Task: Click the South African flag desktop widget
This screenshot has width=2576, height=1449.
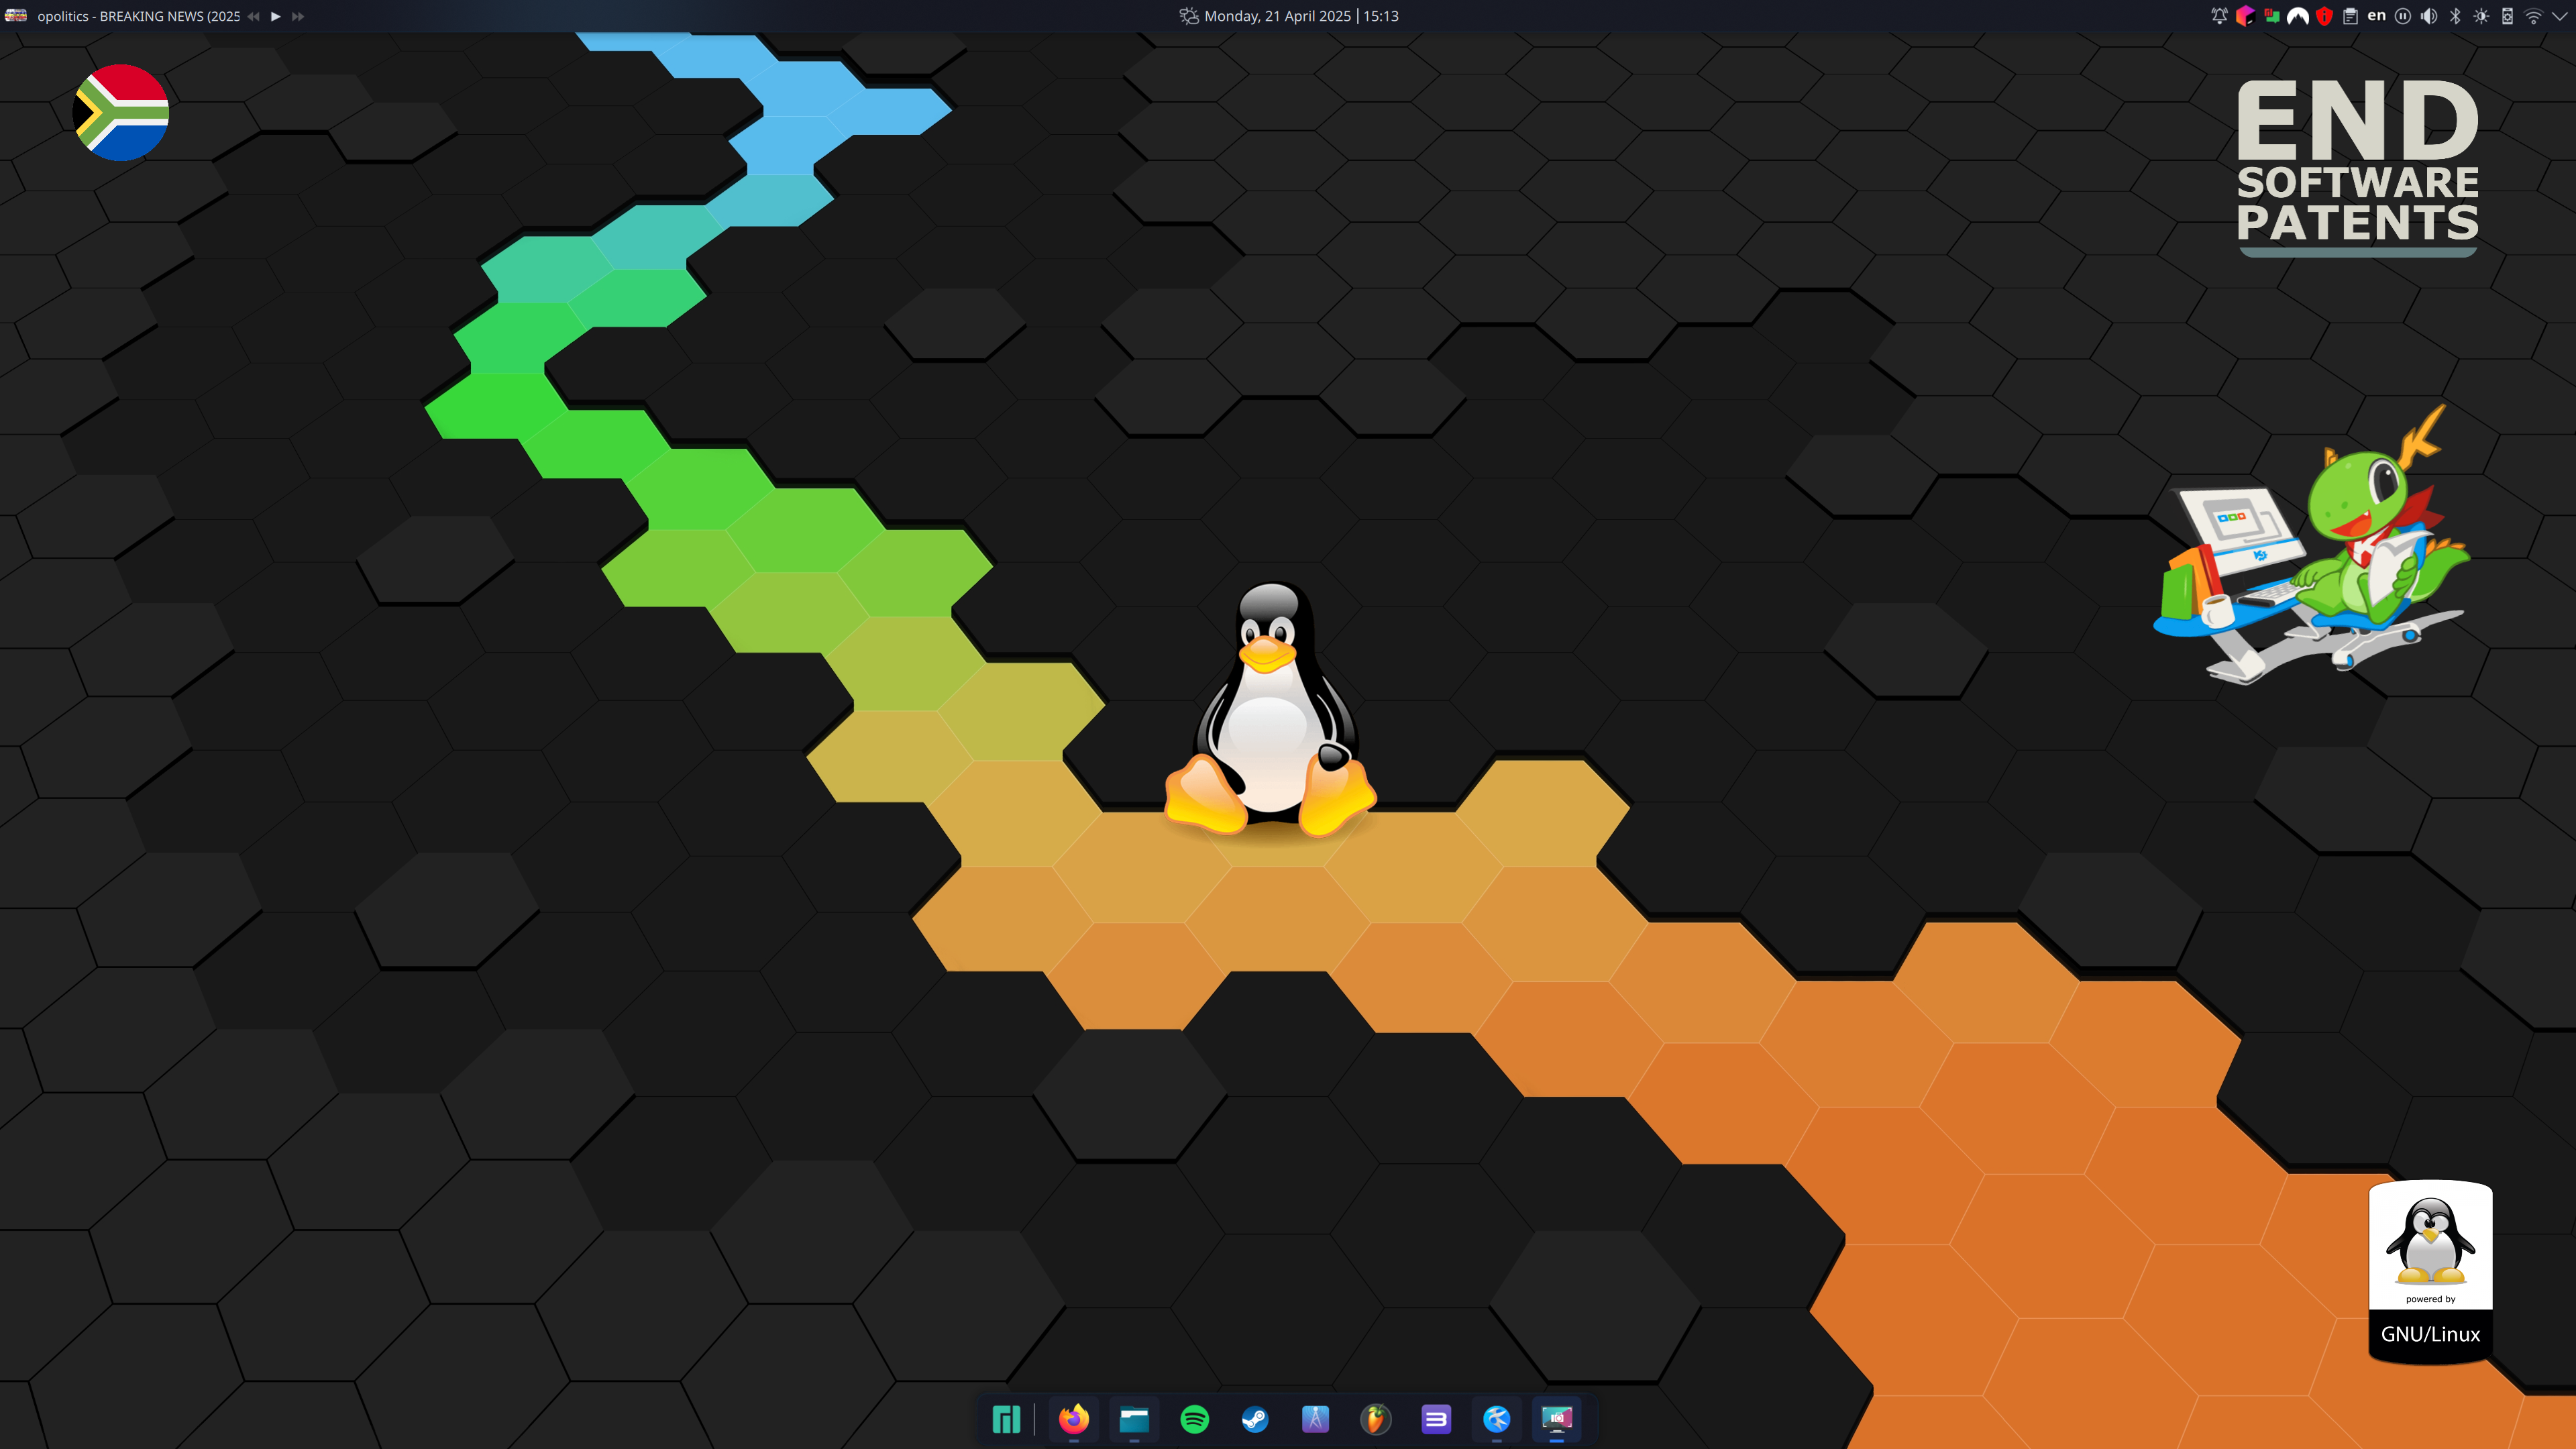Action: (121, 113)
